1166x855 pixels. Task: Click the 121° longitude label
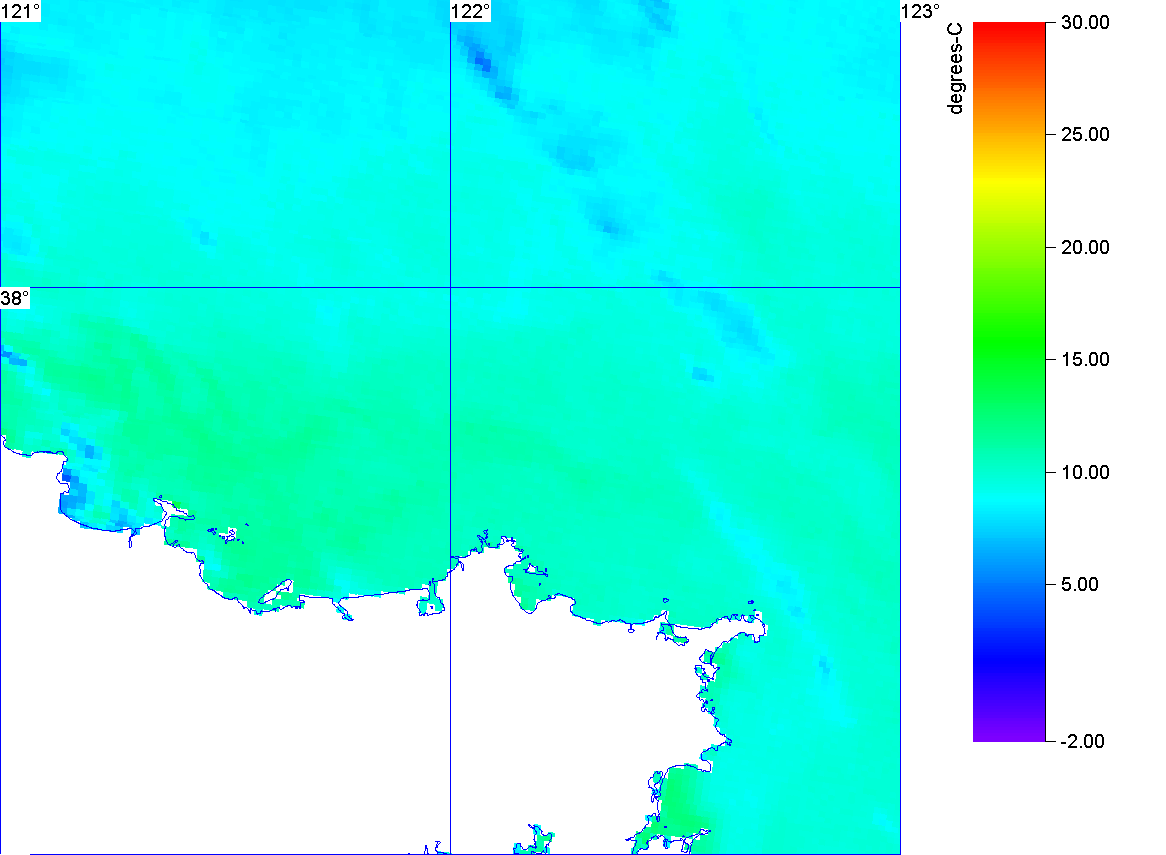[x=20, y=11]
